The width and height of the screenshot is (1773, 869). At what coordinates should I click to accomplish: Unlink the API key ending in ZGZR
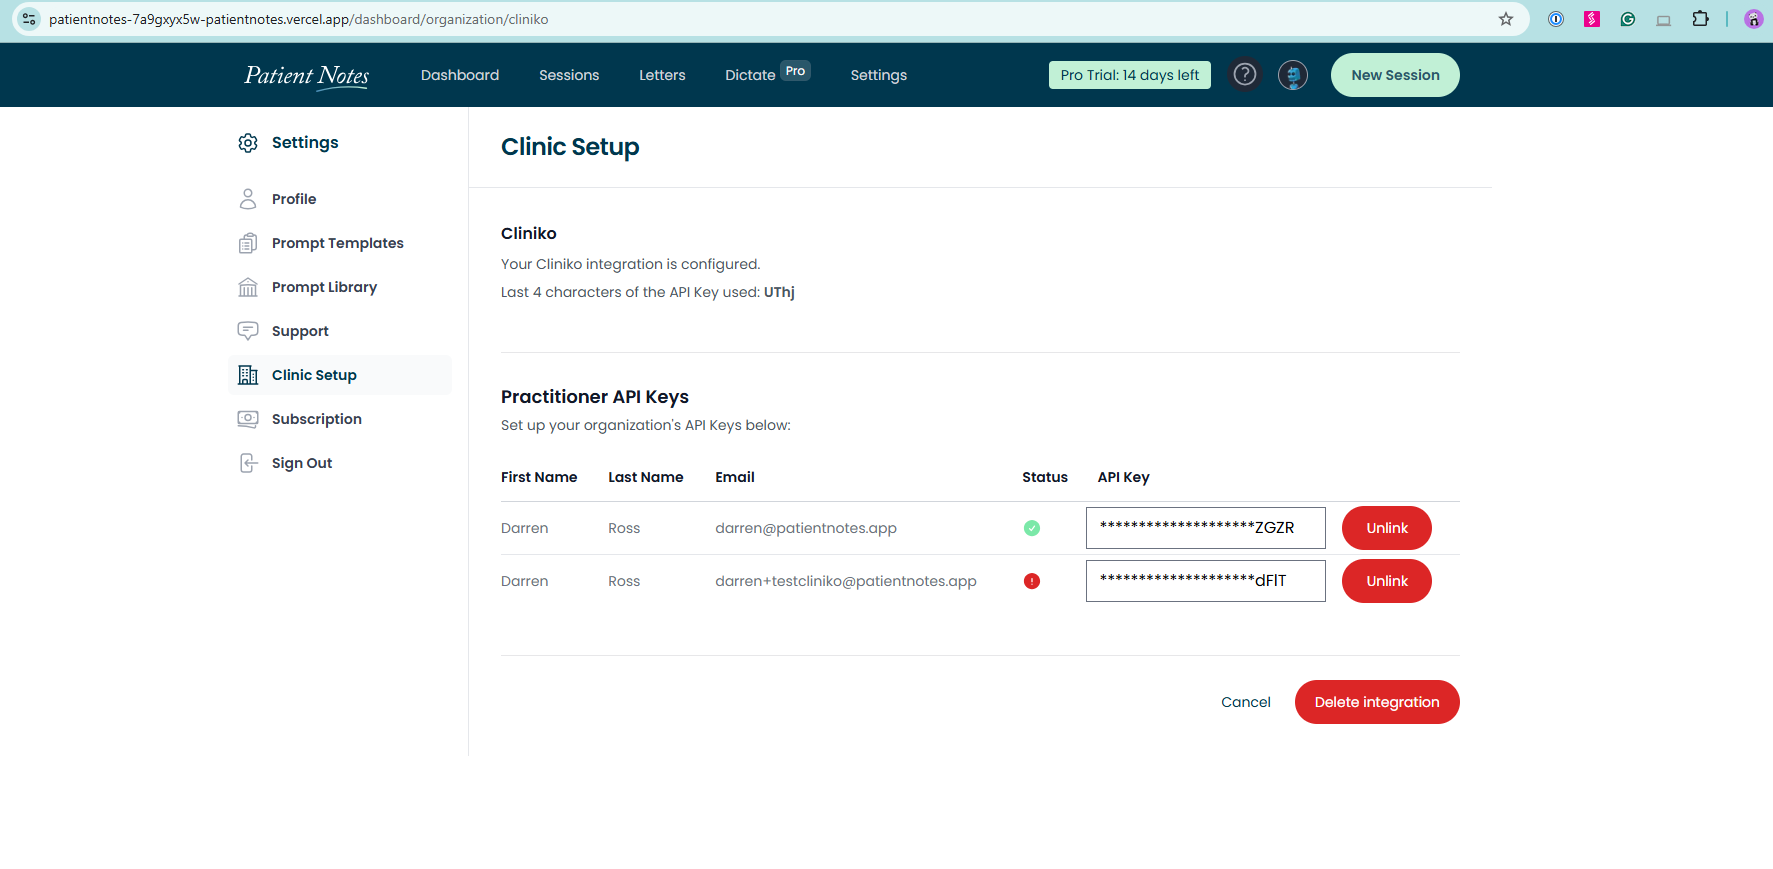click(1387, 528)
